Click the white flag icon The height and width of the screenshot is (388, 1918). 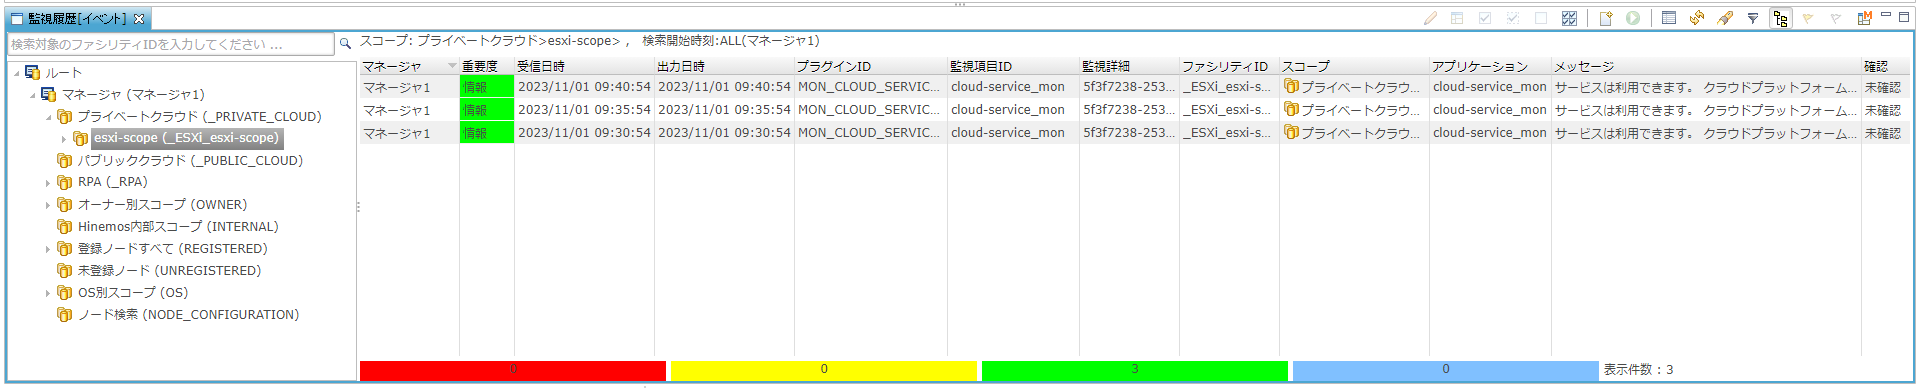[1836, 18]
